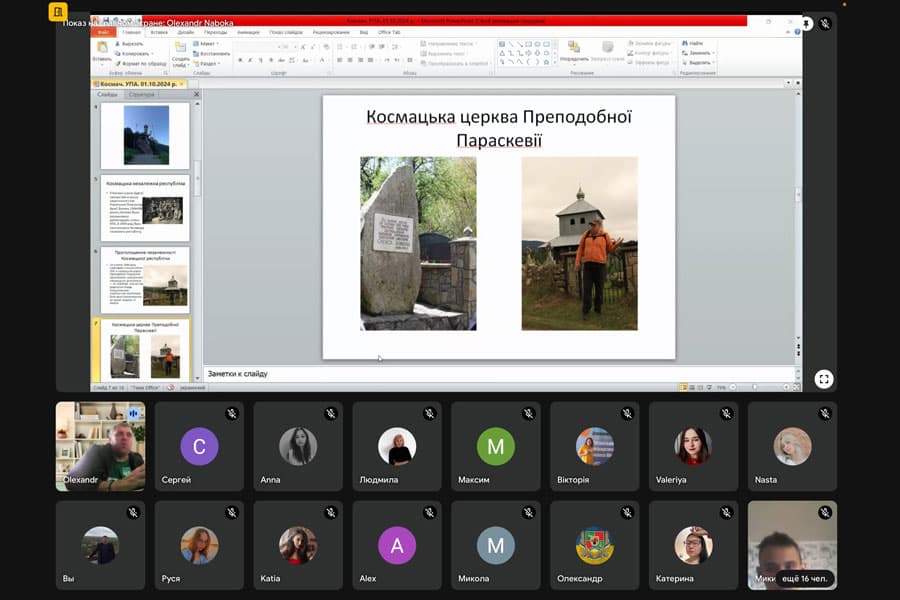Click the Arrange (Упорядочить) icon
900x600 pixels.
(x=574, y=48)
